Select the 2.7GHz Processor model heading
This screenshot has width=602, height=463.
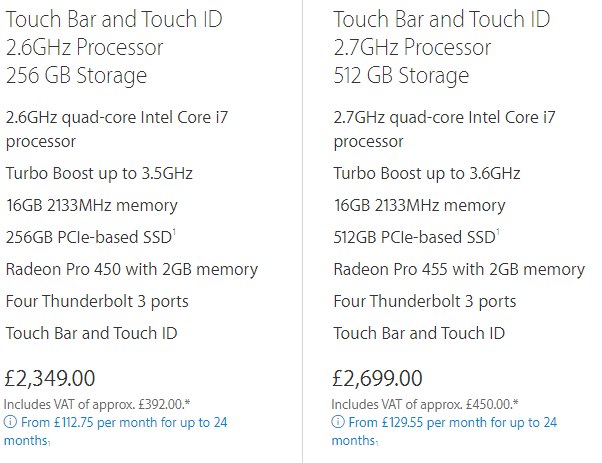(412, 47)
